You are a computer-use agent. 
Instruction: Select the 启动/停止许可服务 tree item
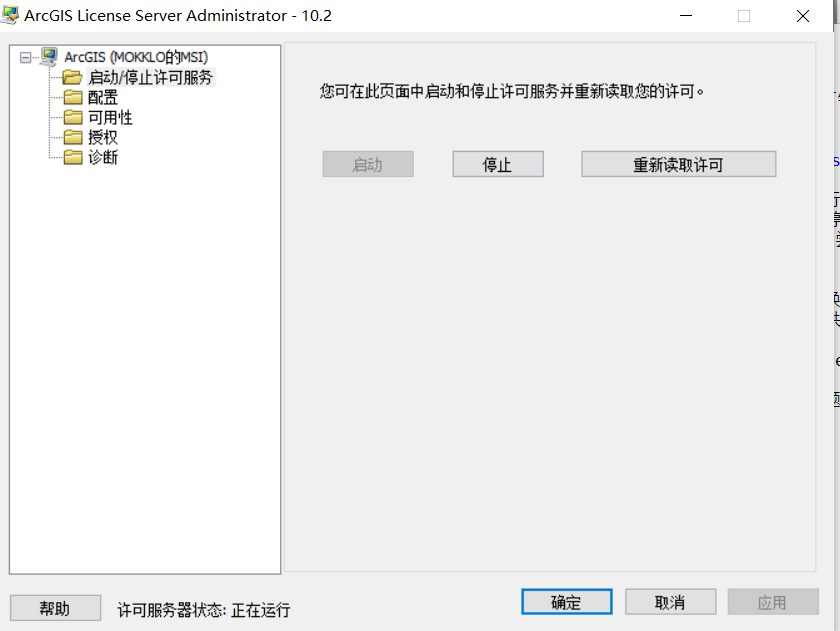(x=151, y=77)
